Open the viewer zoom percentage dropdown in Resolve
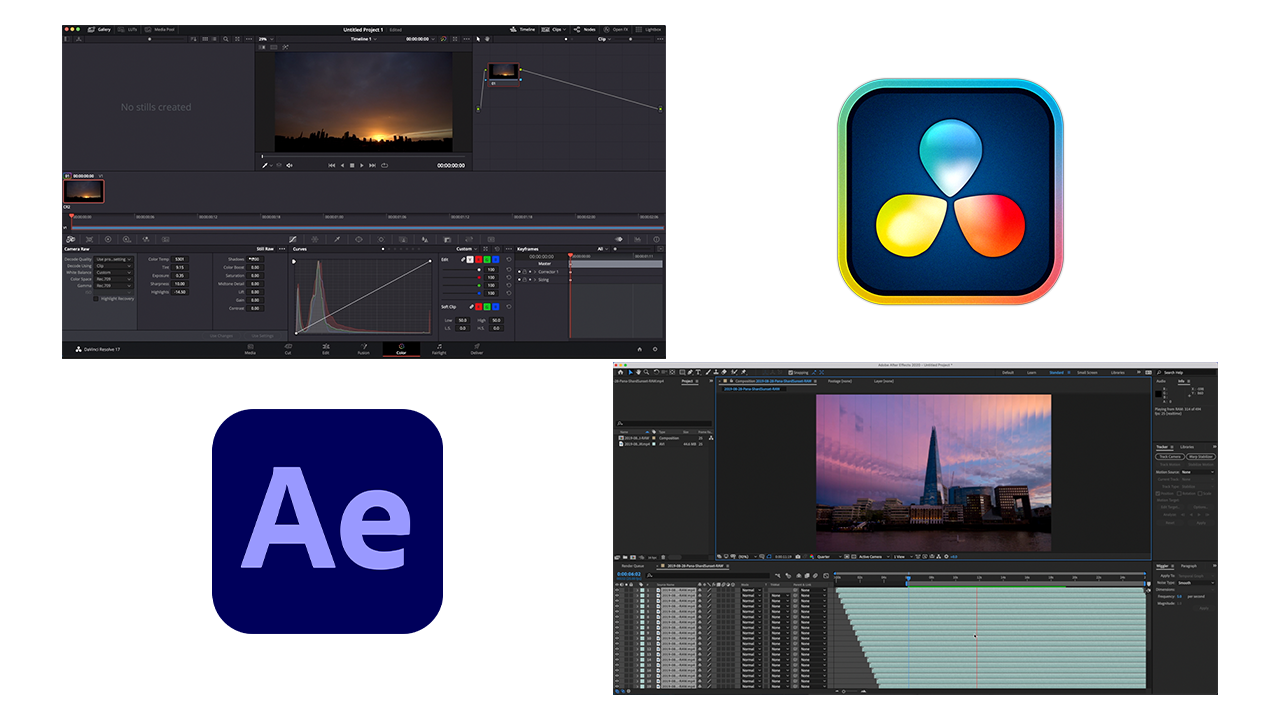This screenshot has width=1280, height=720. coord(266,39)
